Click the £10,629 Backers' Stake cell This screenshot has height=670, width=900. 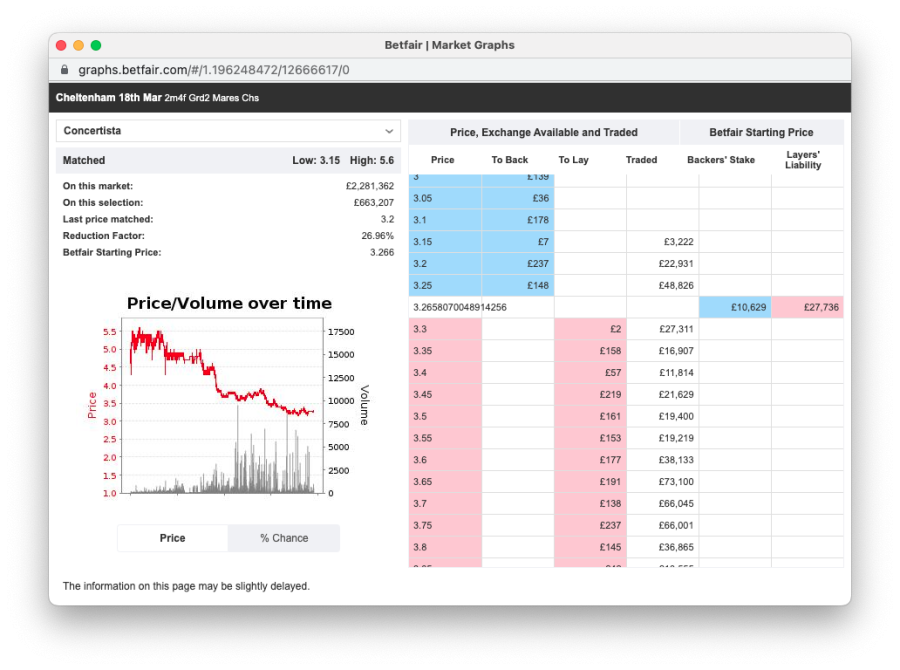735,307
